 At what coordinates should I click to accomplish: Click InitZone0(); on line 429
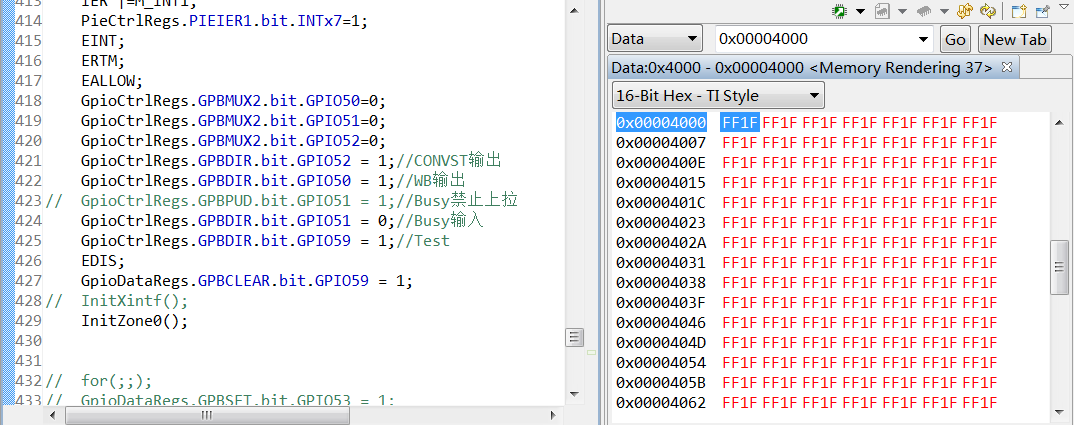coord(134,320)
